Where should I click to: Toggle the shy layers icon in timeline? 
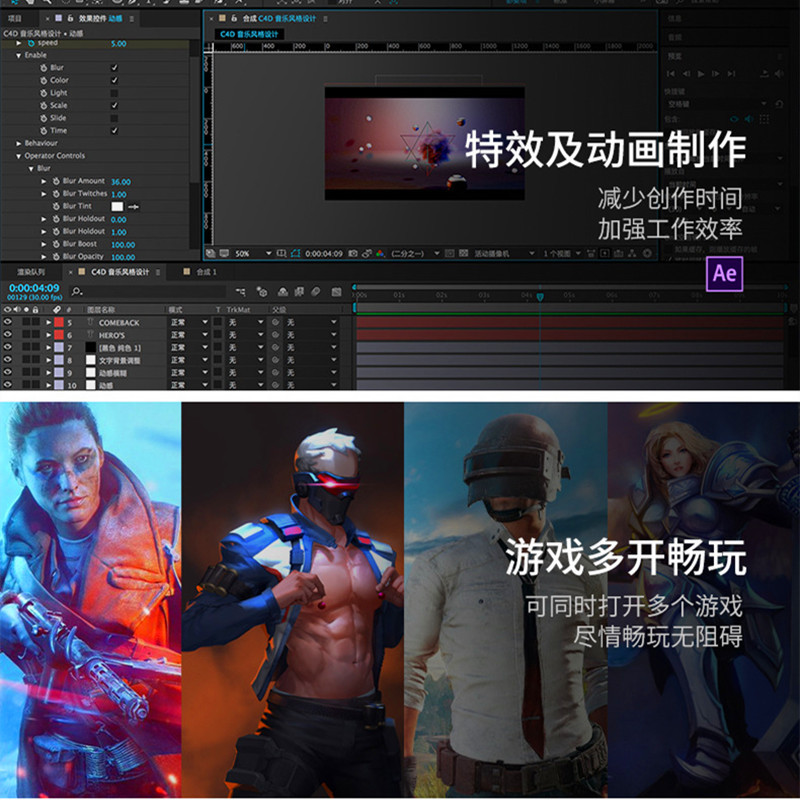point(282,291)
